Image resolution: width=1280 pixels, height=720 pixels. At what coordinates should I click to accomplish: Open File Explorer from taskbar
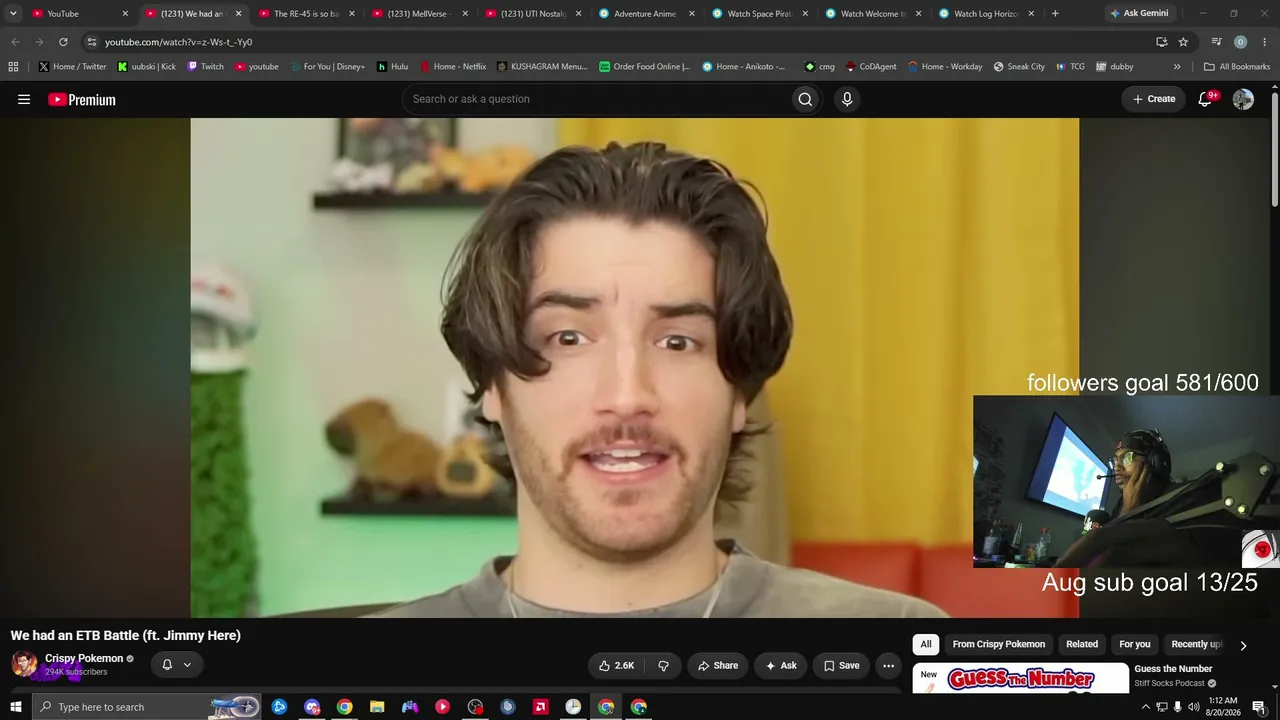click(x=377, y=707)
